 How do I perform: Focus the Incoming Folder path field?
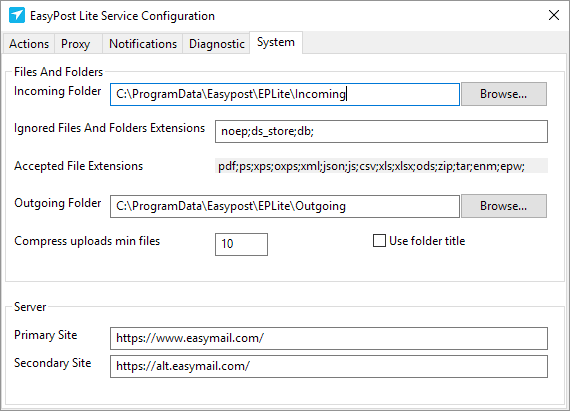pyautogui.click(x=285, y=94)
